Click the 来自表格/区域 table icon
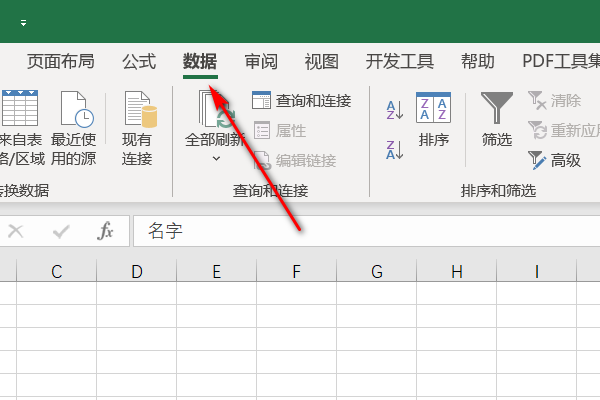The image size is (600, 400). (x=20, y=108)
